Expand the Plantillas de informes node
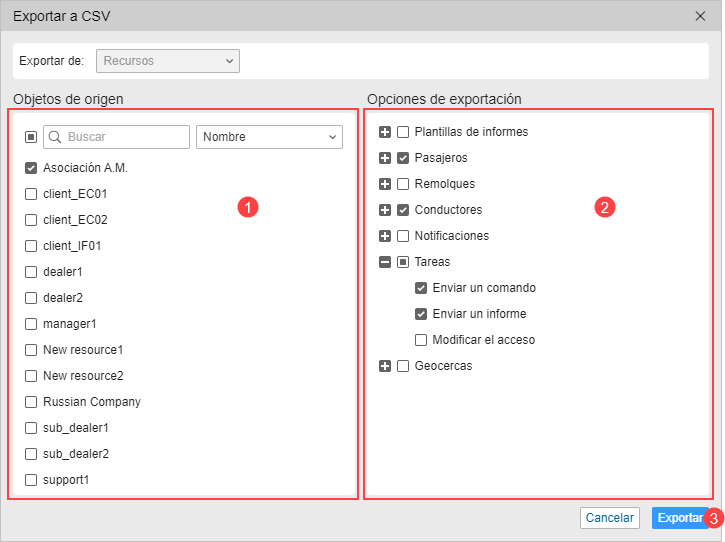 point(385,132)
